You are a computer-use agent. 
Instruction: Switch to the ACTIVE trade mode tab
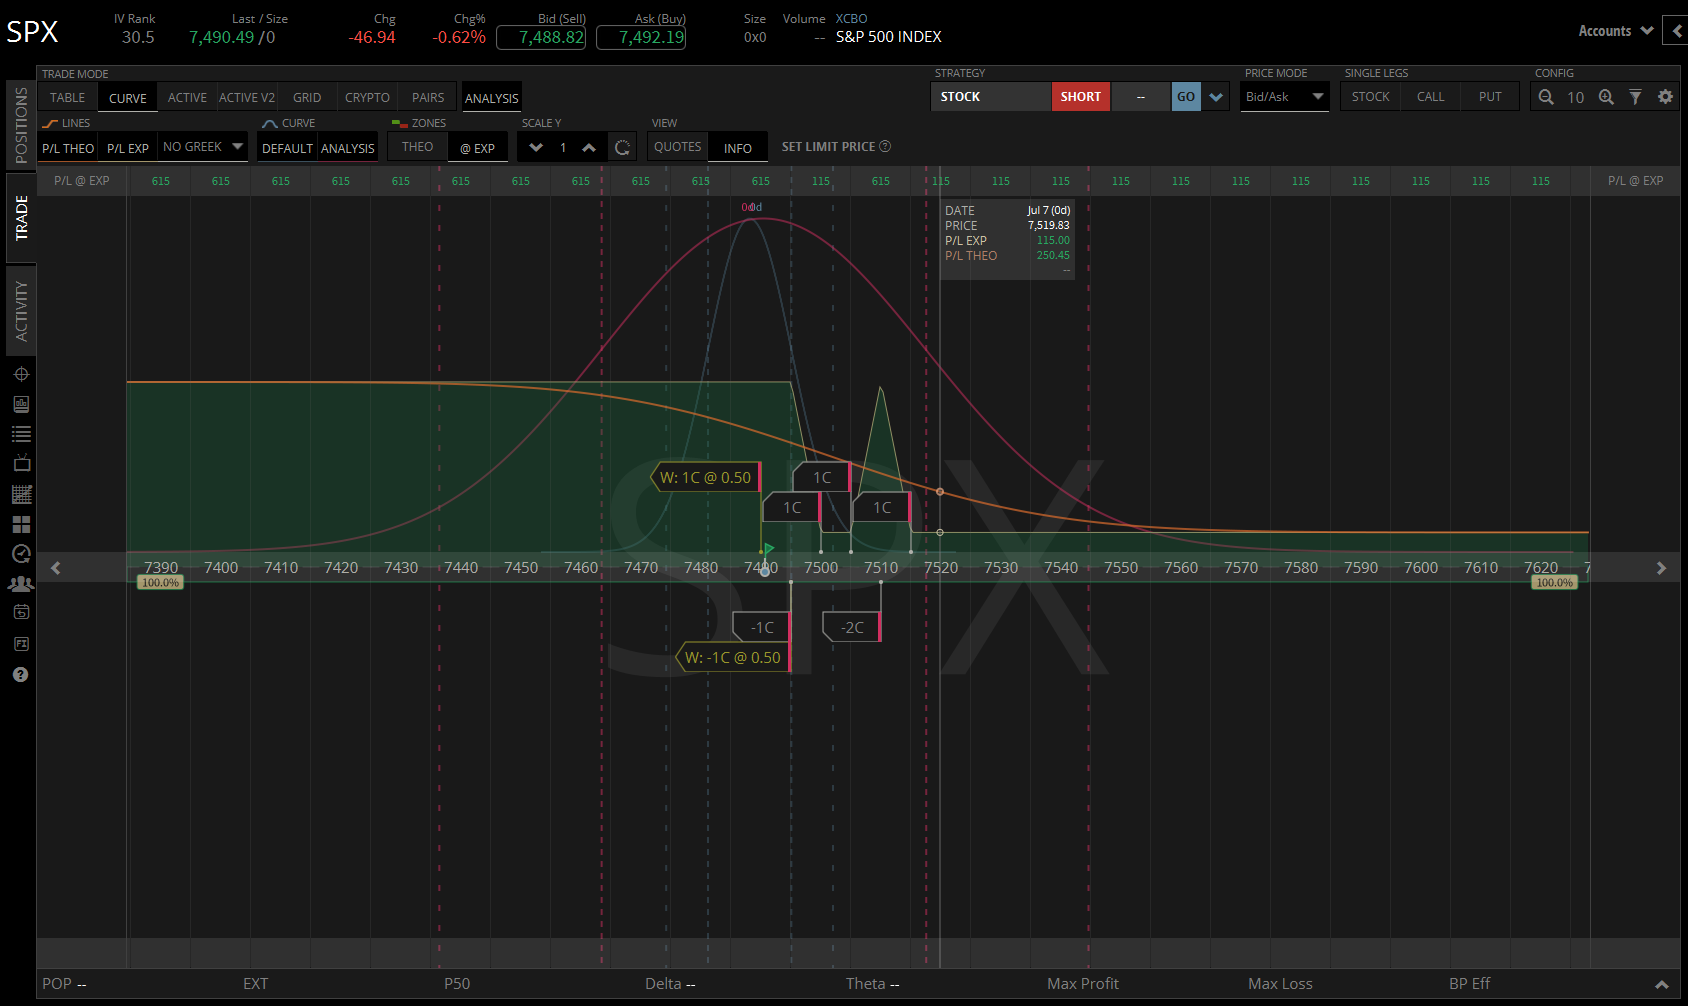tap(187, 97)
